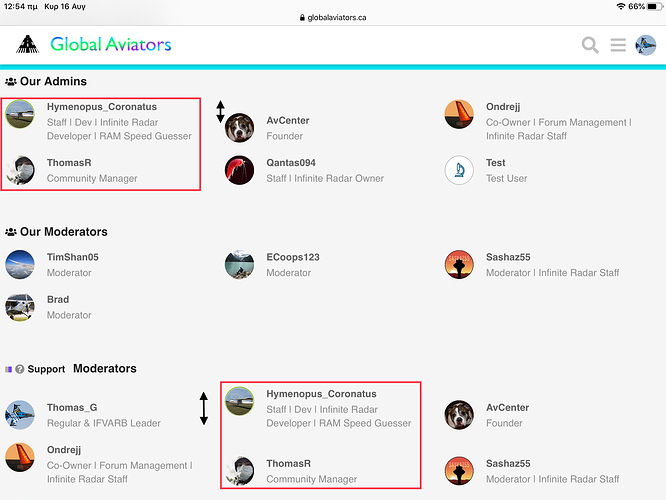This screenshot has width=666, height=500.
Task: Open Hymenopus_Coronatus avatar under Our Admins
Action: [20, 114]
